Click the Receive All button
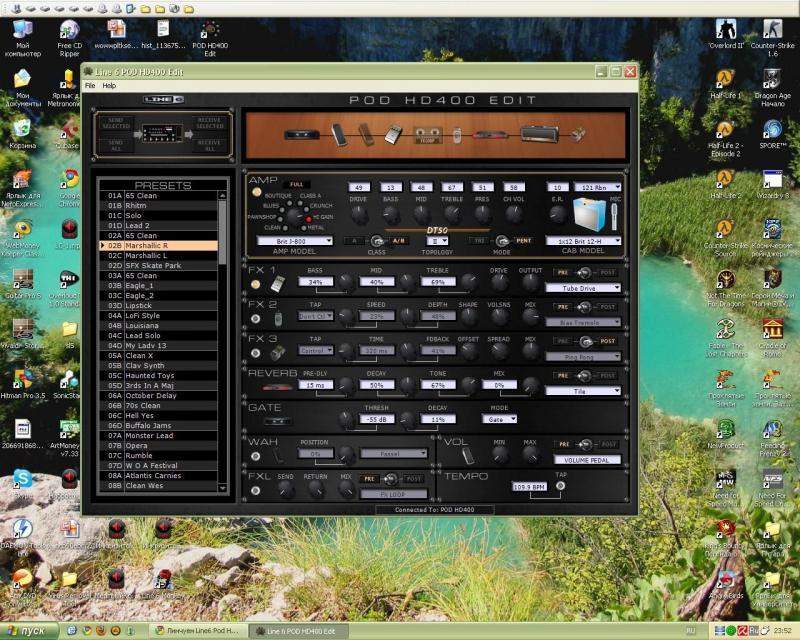Image resolution: width=800 pixels, height=640 pixels. tap(209, 147)
